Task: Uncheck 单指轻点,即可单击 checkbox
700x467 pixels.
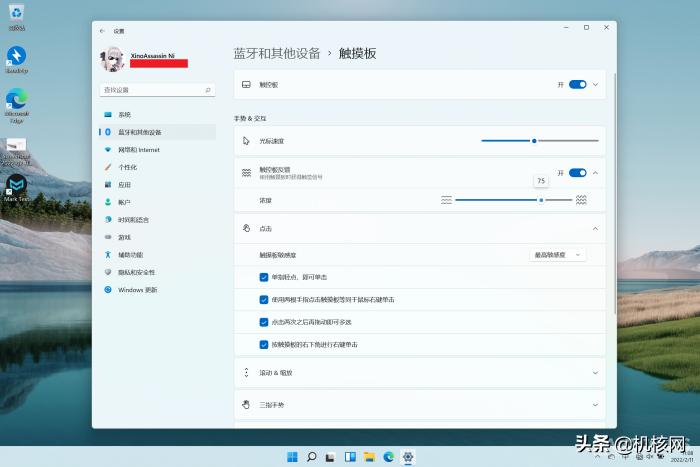Action: tap(264, 277)
